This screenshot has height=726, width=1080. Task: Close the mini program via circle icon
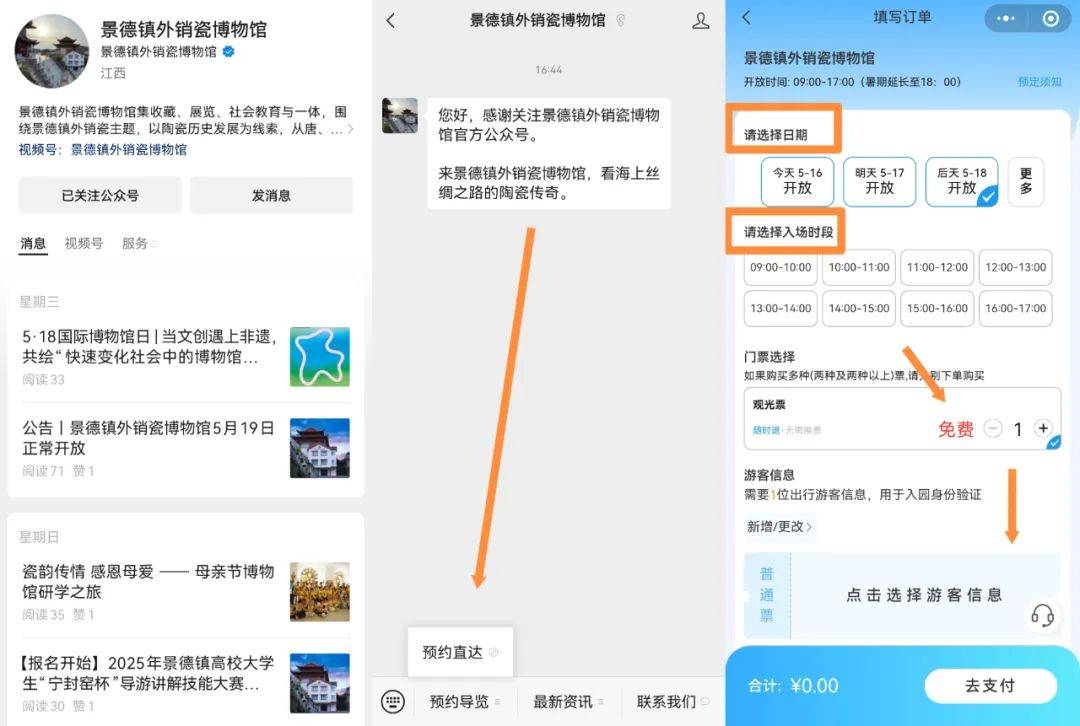coord(1050,18)
